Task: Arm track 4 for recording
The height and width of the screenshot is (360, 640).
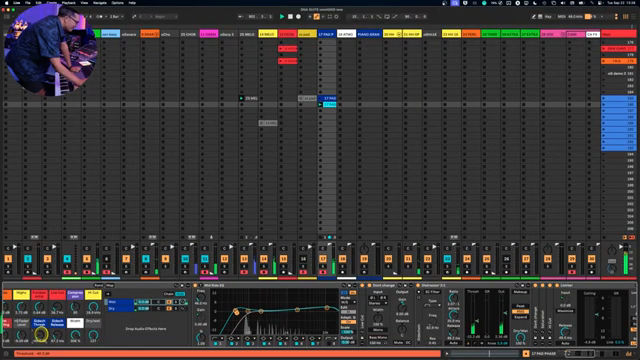Action: coord(67,272)
